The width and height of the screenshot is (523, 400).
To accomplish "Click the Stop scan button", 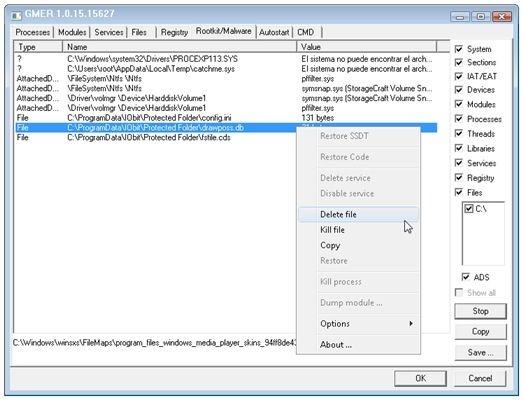I will (480, 311).
